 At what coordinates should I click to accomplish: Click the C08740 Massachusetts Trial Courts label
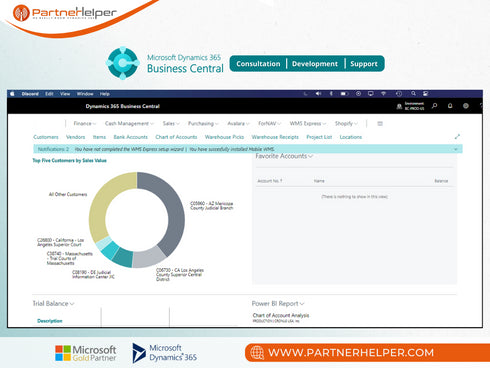[x=69, y=258]
